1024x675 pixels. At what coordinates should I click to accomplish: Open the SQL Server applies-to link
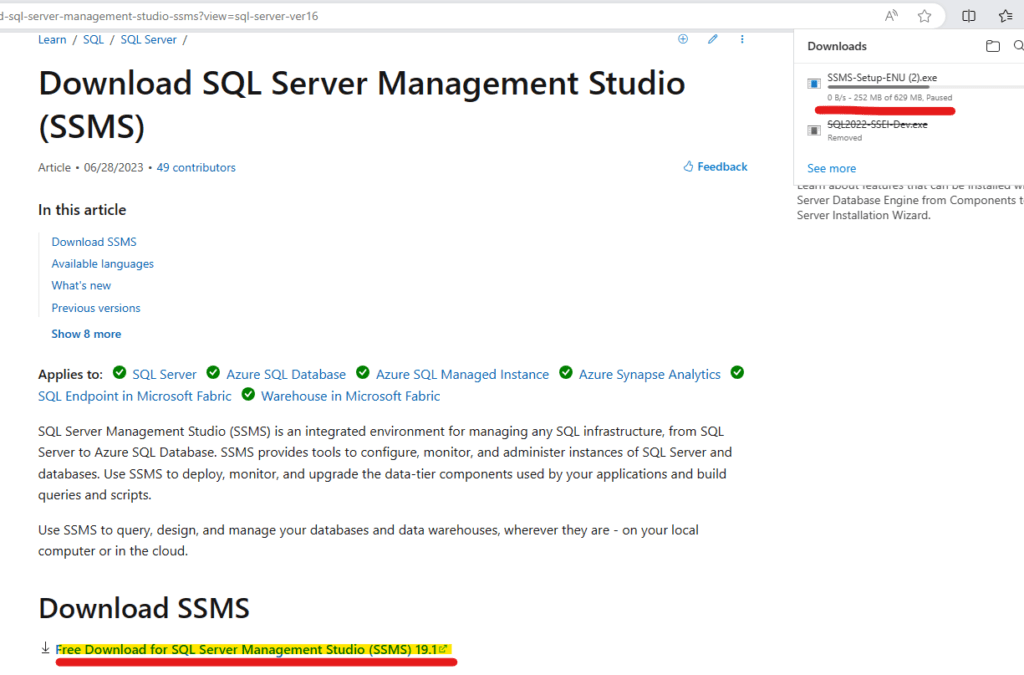pos(164,375)
